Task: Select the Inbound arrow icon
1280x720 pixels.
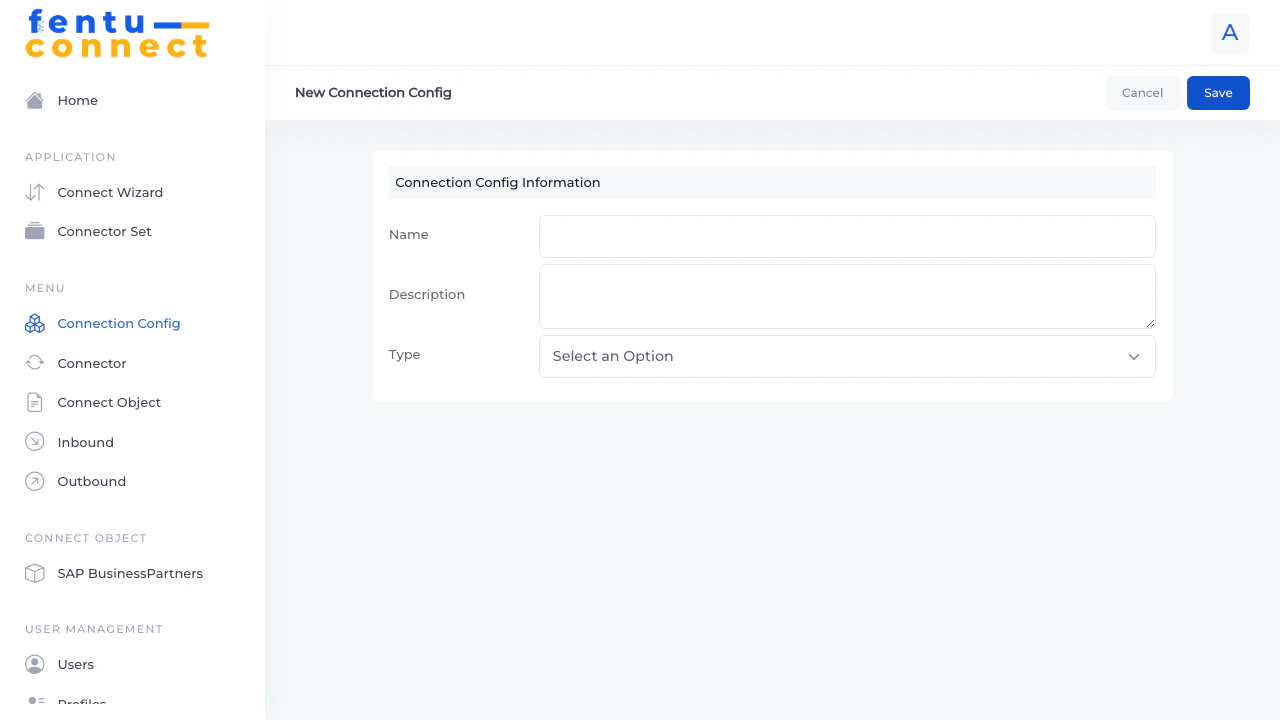Action: (x=34, y=442)
